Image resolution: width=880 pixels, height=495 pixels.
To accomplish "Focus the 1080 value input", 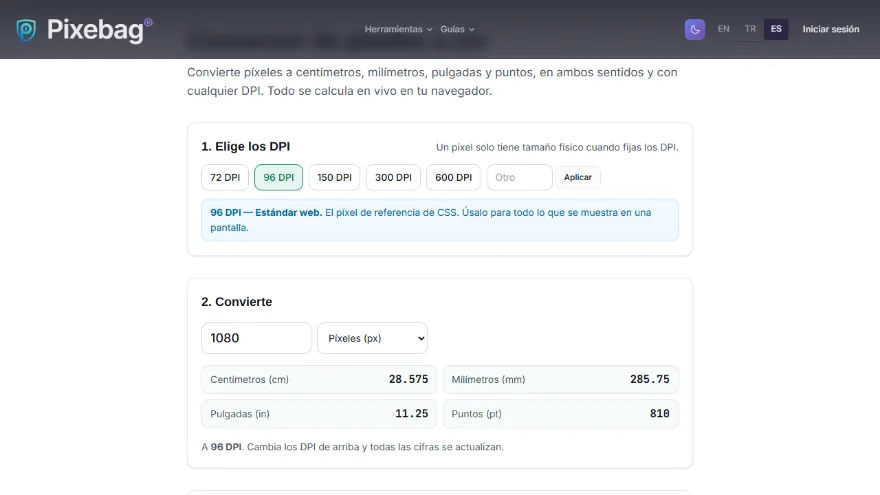I will pos(256,338).
